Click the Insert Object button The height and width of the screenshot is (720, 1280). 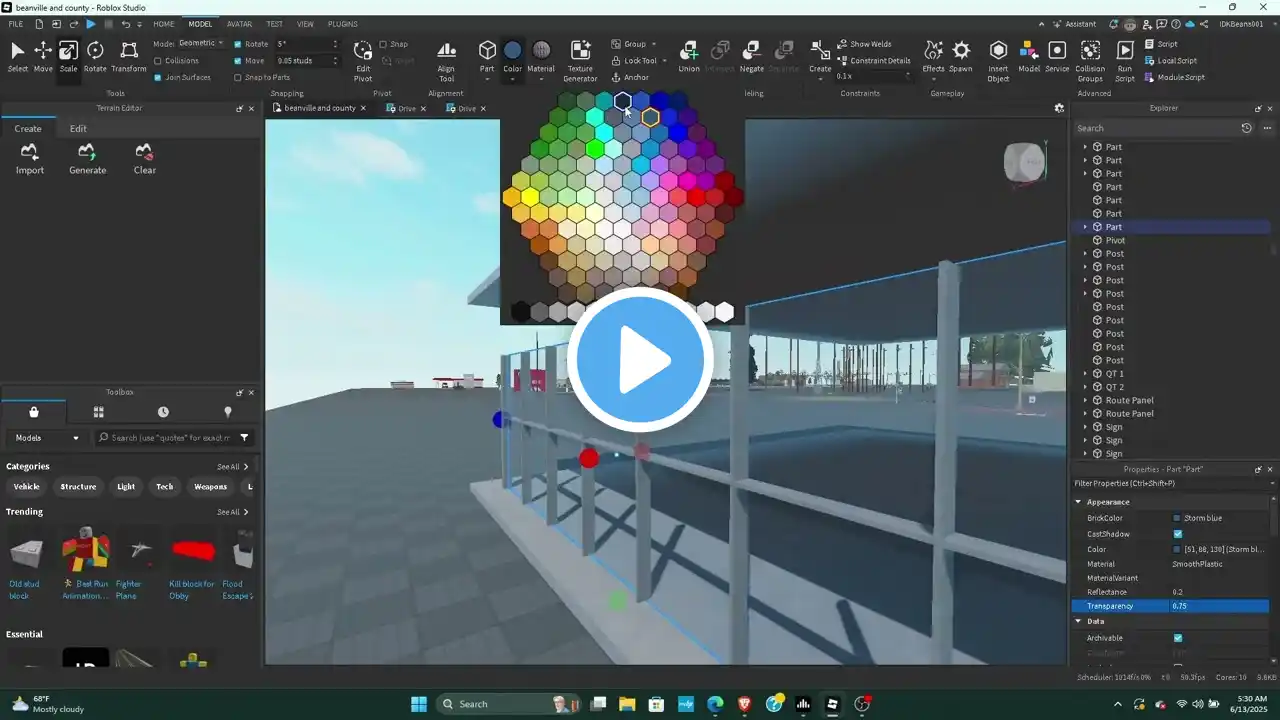pyautogui.click(x=998, y=61)
